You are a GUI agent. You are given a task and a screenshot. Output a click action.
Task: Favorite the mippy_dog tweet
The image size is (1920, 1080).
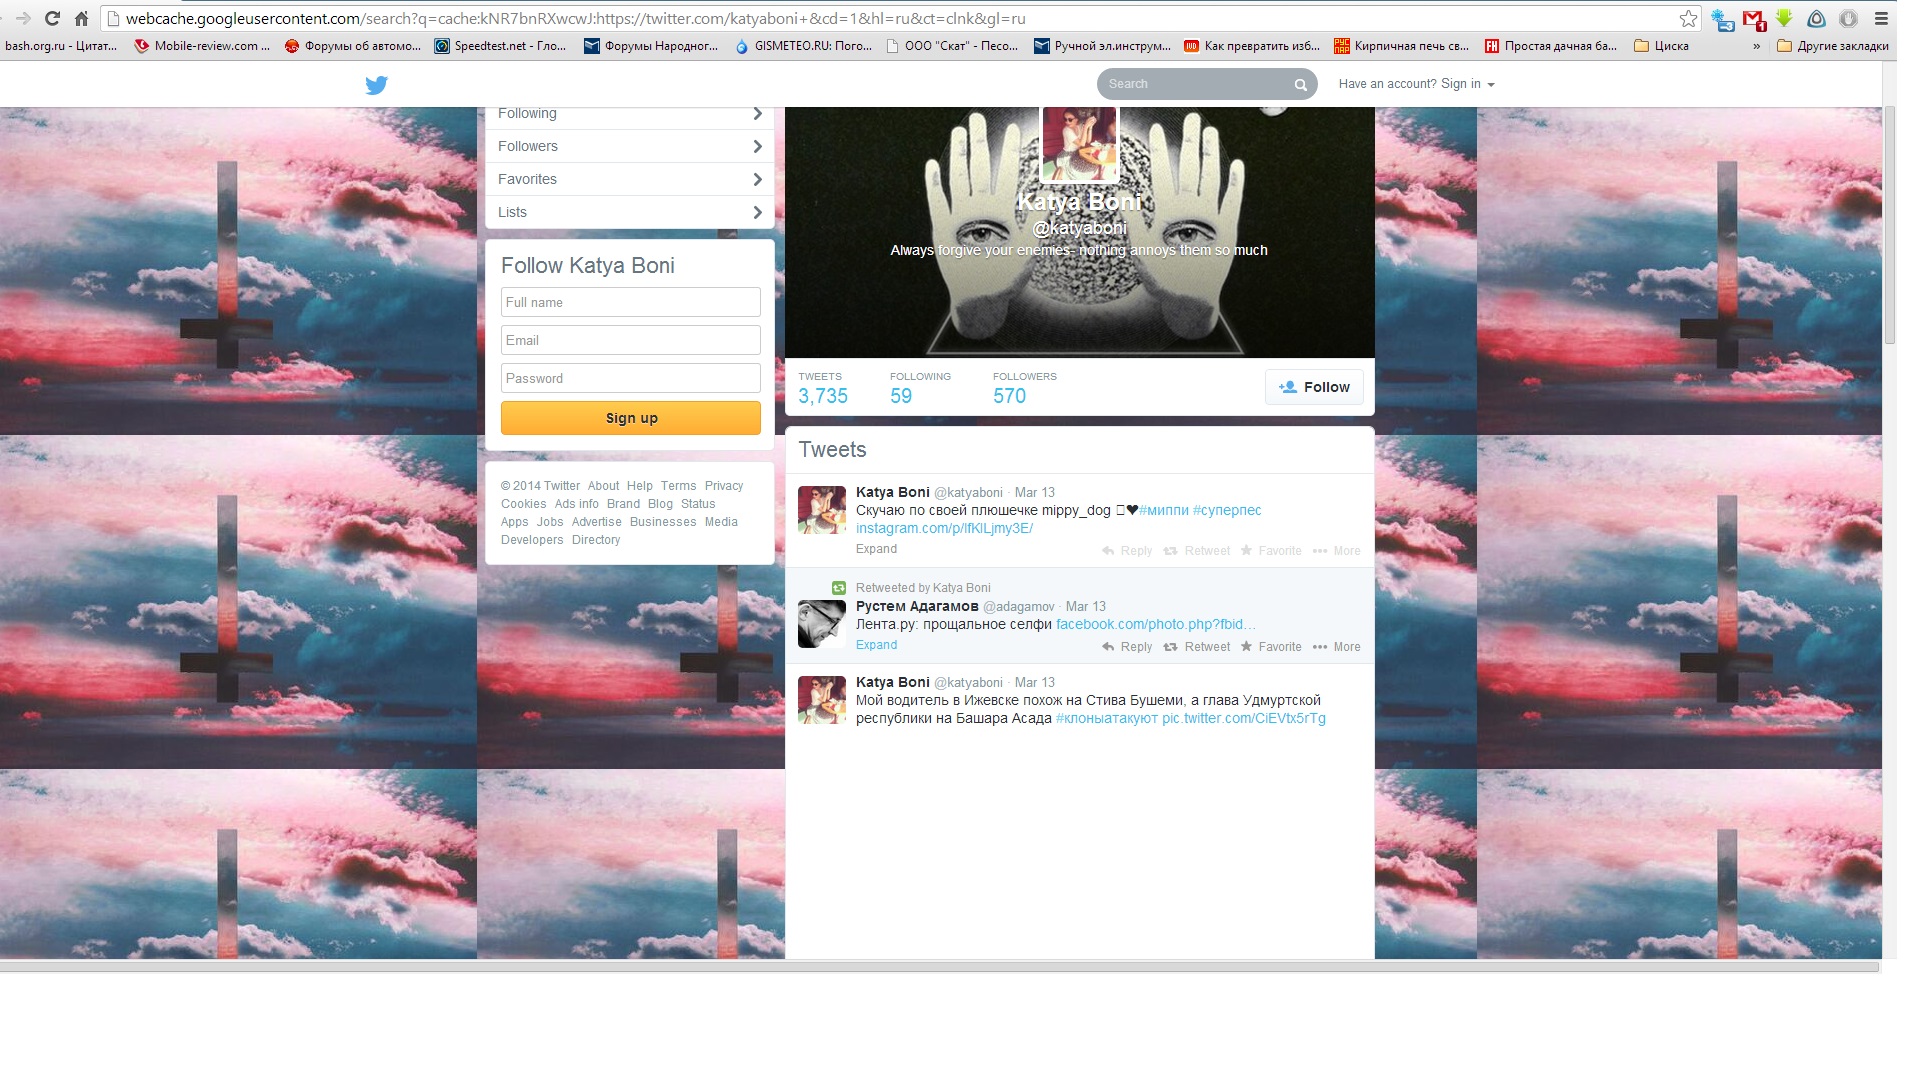coord(1271,551)
